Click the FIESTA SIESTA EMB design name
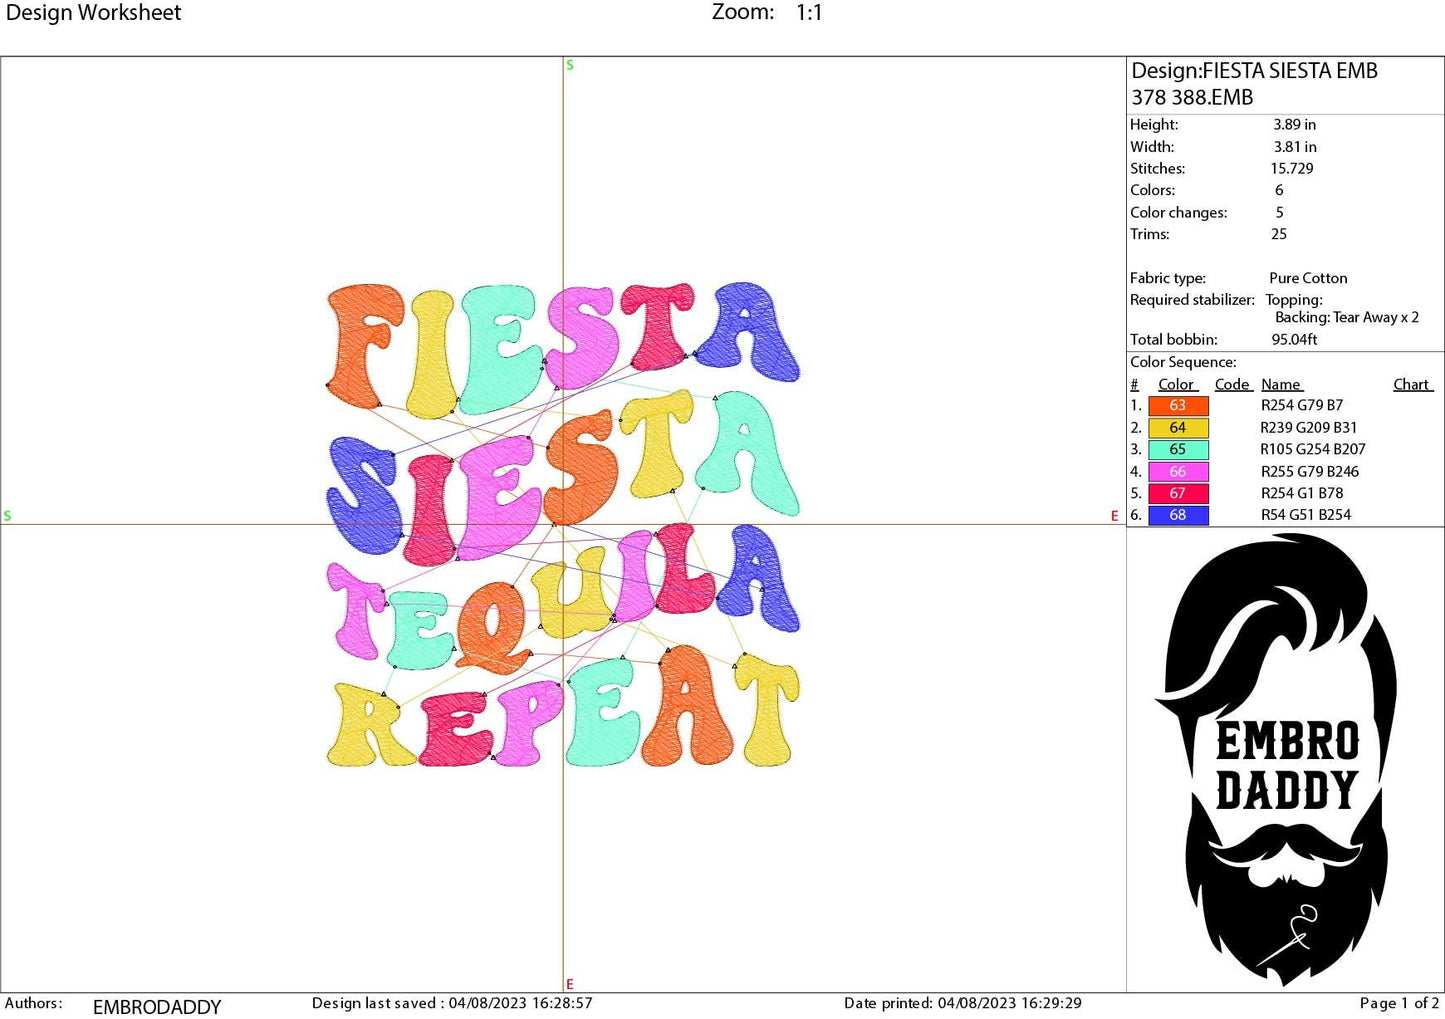The image size is (1445, 1019). 1254,71
